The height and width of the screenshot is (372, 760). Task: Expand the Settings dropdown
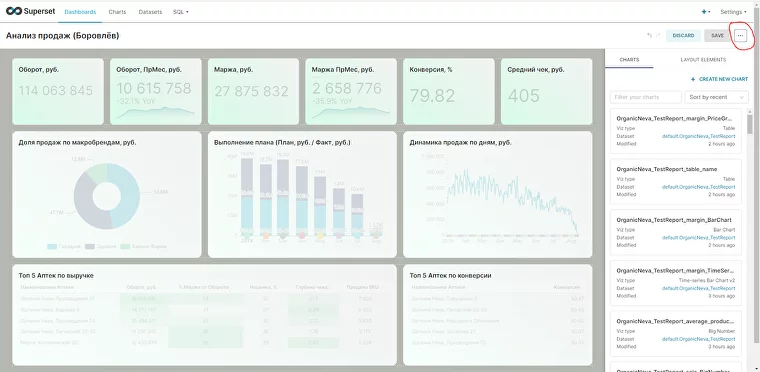(x=733, y=12)
